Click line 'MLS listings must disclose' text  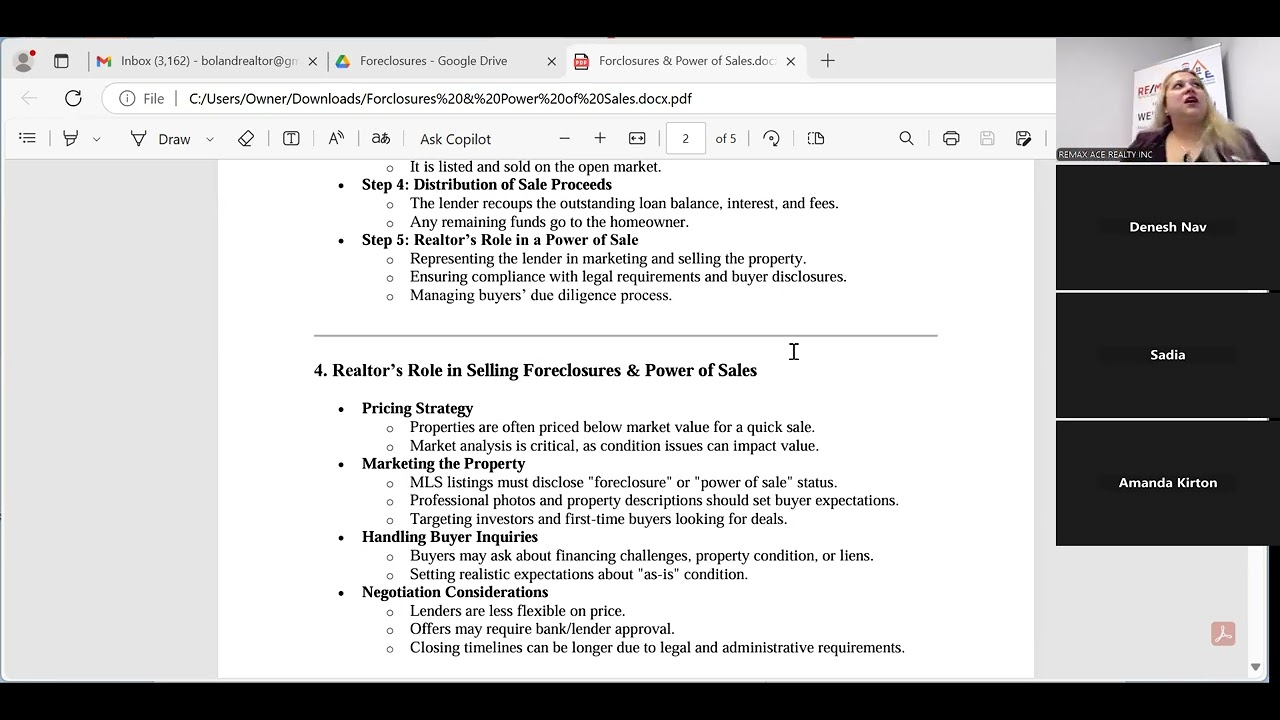[x=623, y=482]
